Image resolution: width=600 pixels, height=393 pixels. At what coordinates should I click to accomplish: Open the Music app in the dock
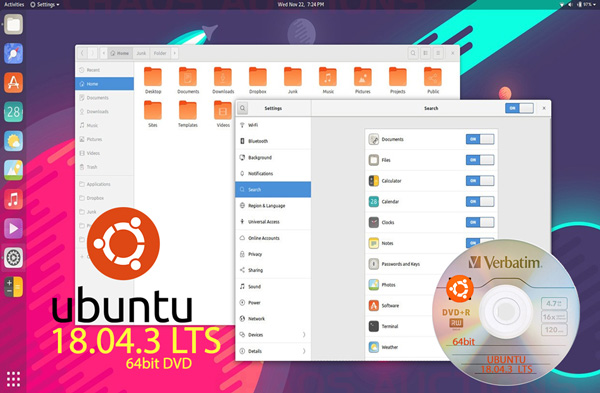[13, 199]
